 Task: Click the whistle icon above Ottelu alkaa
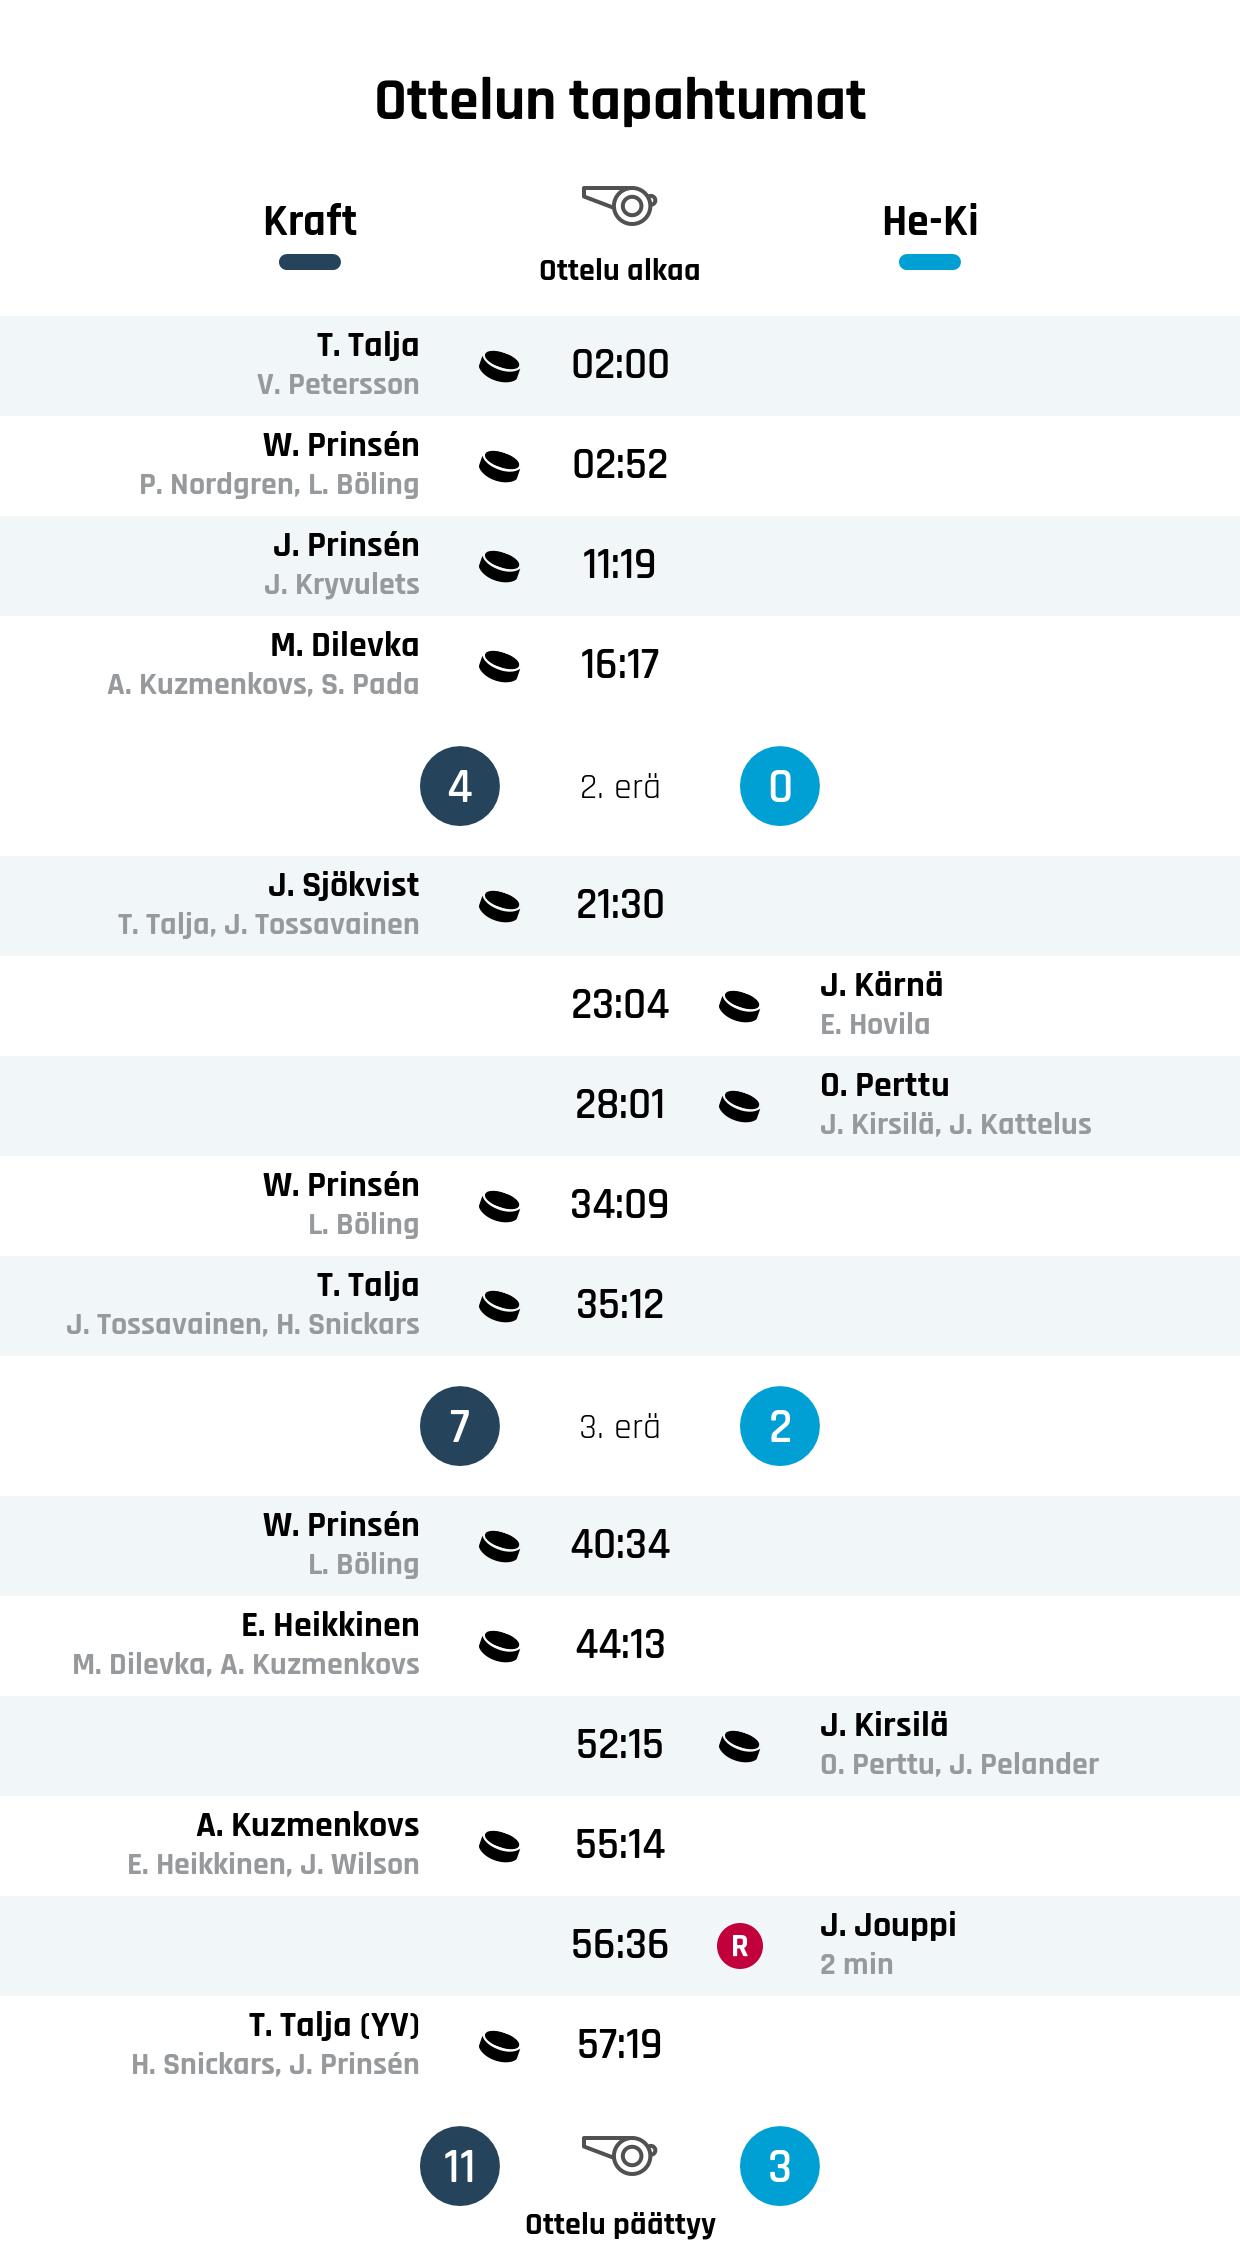pyautogui.click(x=620, y=205)
